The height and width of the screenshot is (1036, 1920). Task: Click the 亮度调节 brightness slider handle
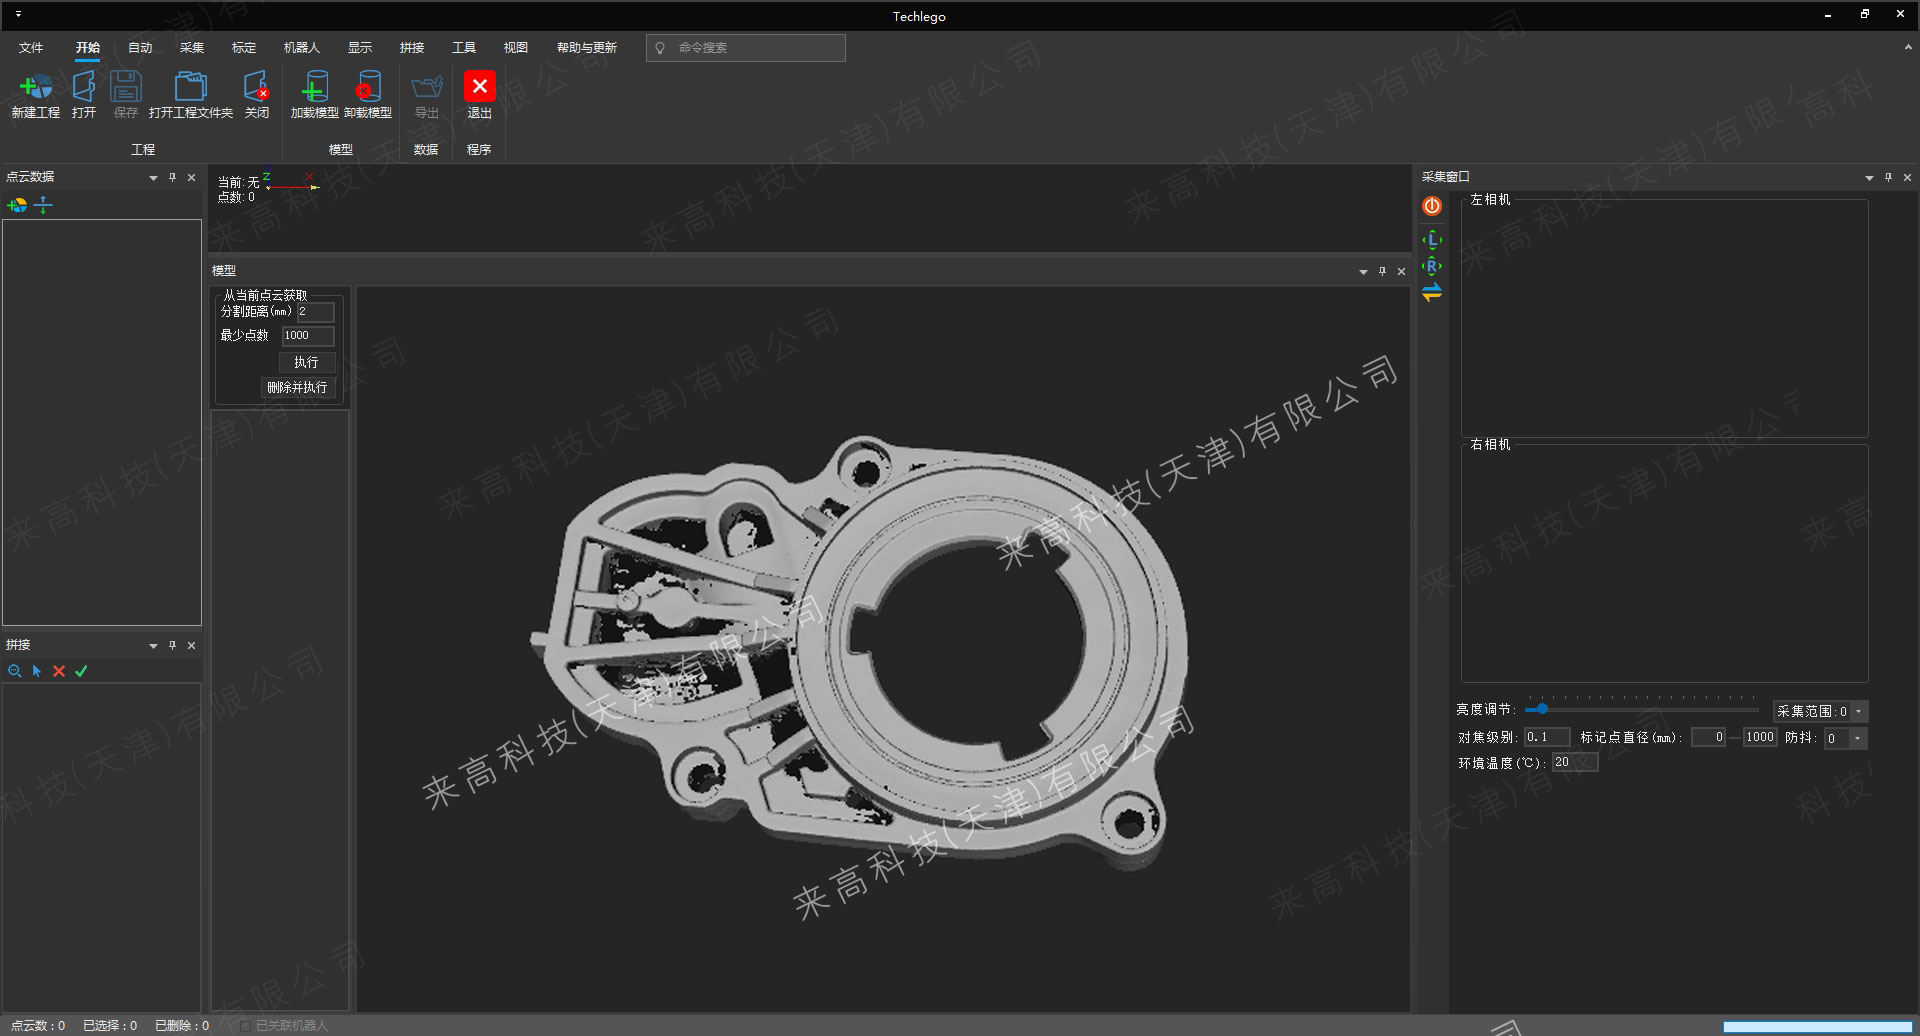[x=1542, y=709]
